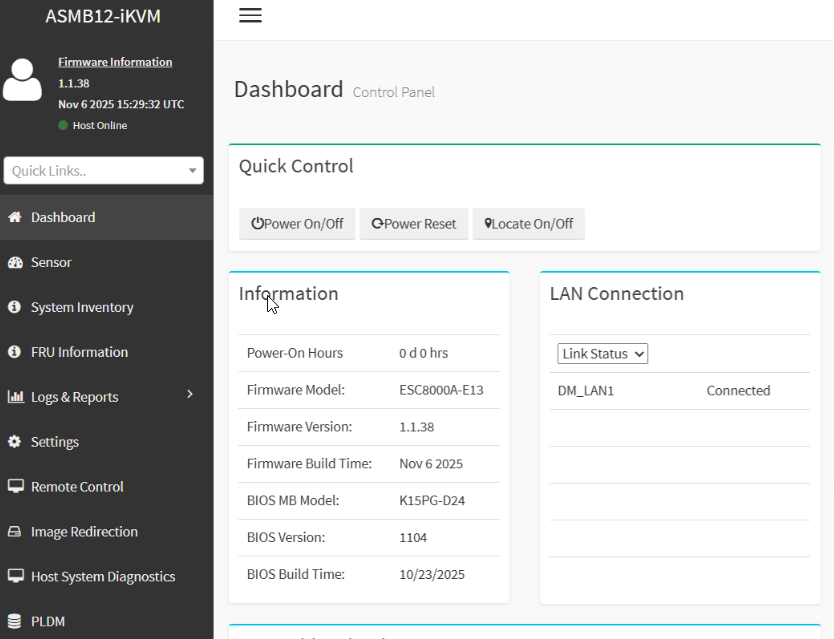Click the Dashboard home icon in sidebar
The width and height of the screenshot is (834, 639).
[x=15, y=217]
